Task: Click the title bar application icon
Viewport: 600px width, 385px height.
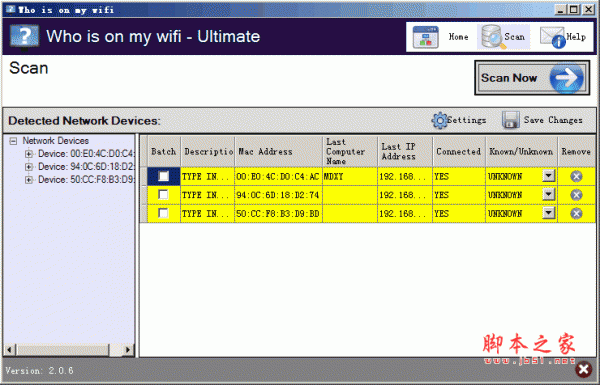Action: coord(11,9)
